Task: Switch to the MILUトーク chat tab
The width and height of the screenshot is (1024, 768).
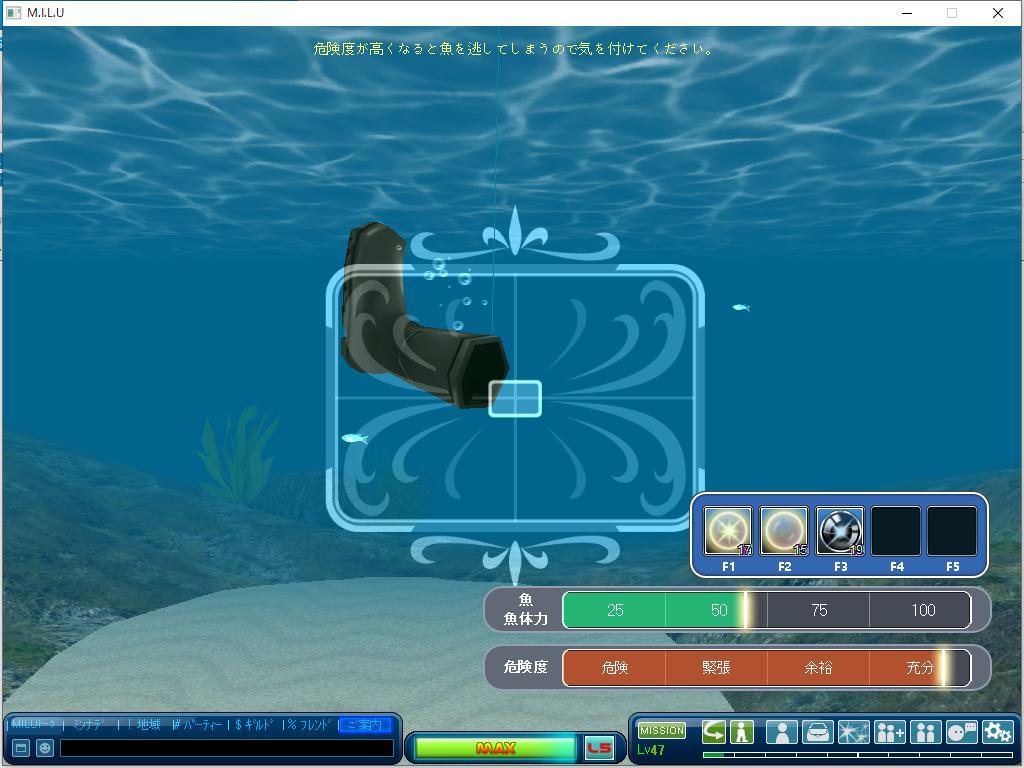Action: coord(34,724)
